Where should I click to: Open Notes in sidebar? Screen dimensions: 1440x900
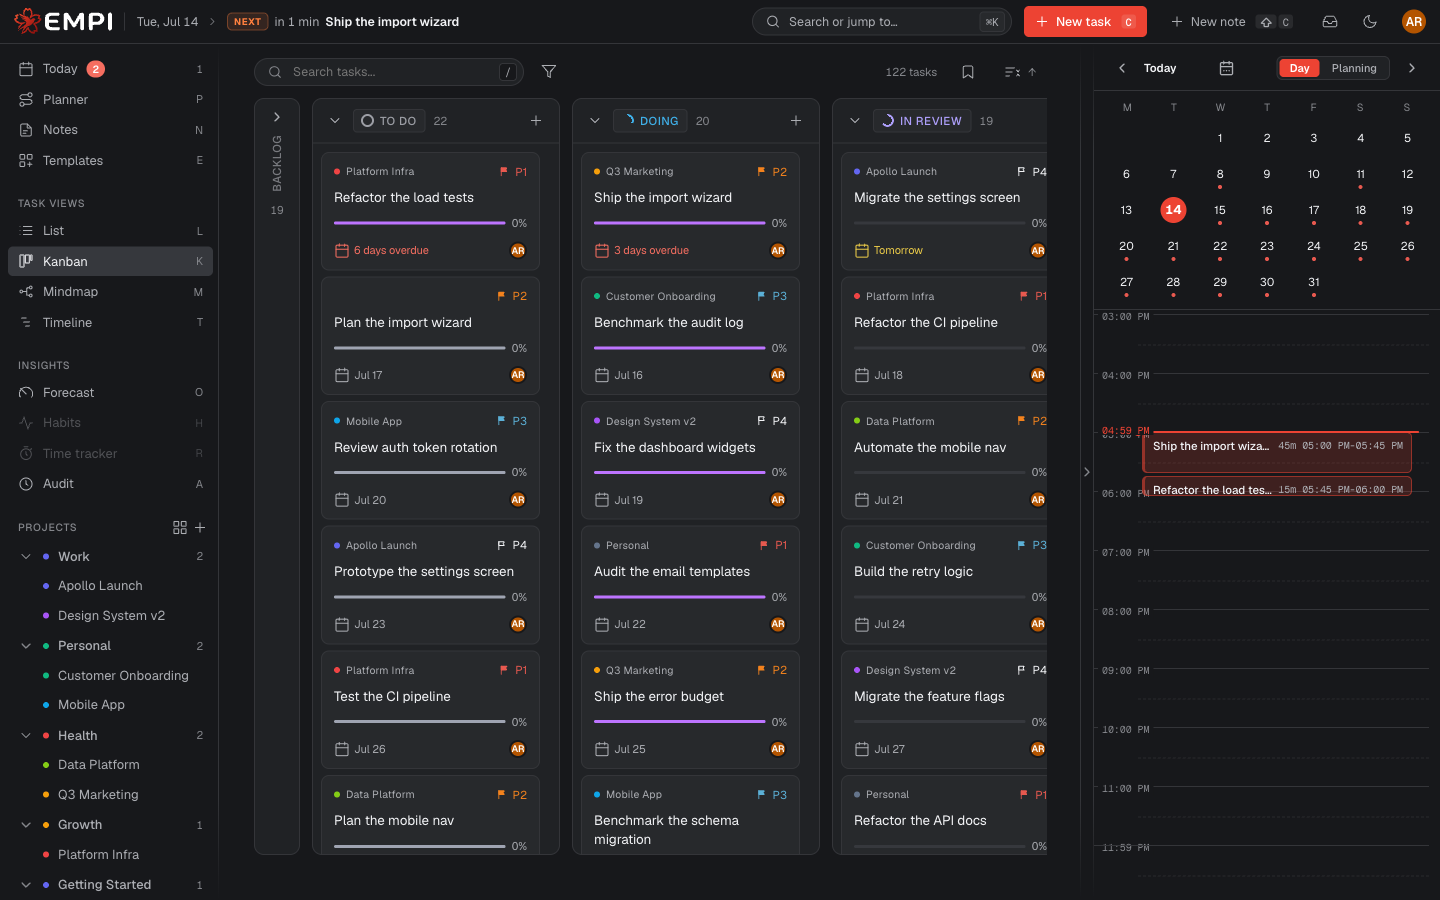coord(110,130)
